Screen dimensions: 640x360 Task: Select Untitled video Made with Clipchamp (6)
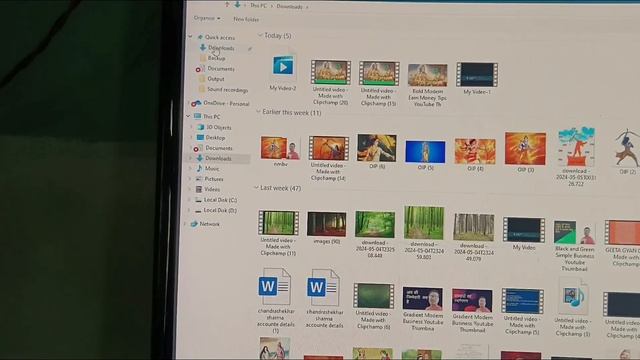pos(373,296)
